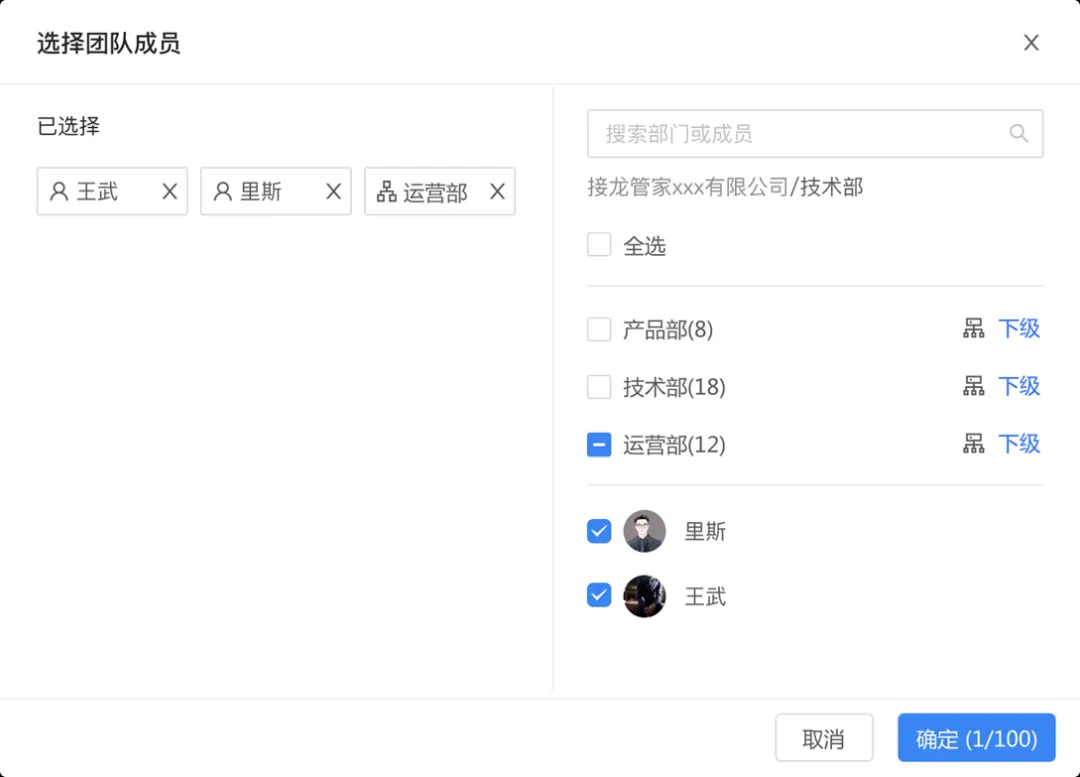Focus the 搜索部门或成员 search field
This screenshot has height=777, width=1080.
click(x=815, y=134)
